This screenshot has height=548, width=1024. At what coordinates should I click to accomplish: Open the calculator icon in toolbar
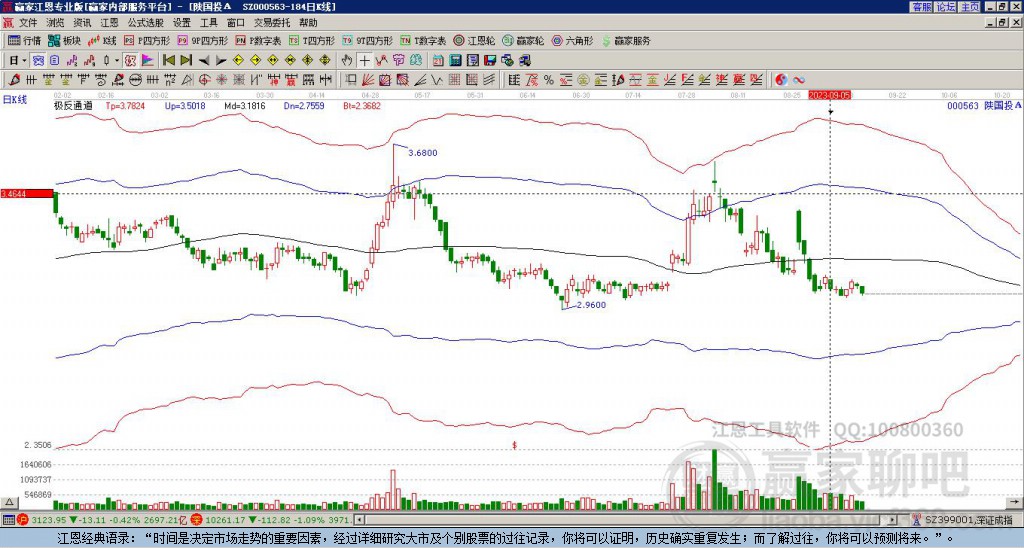pos(455,61)
